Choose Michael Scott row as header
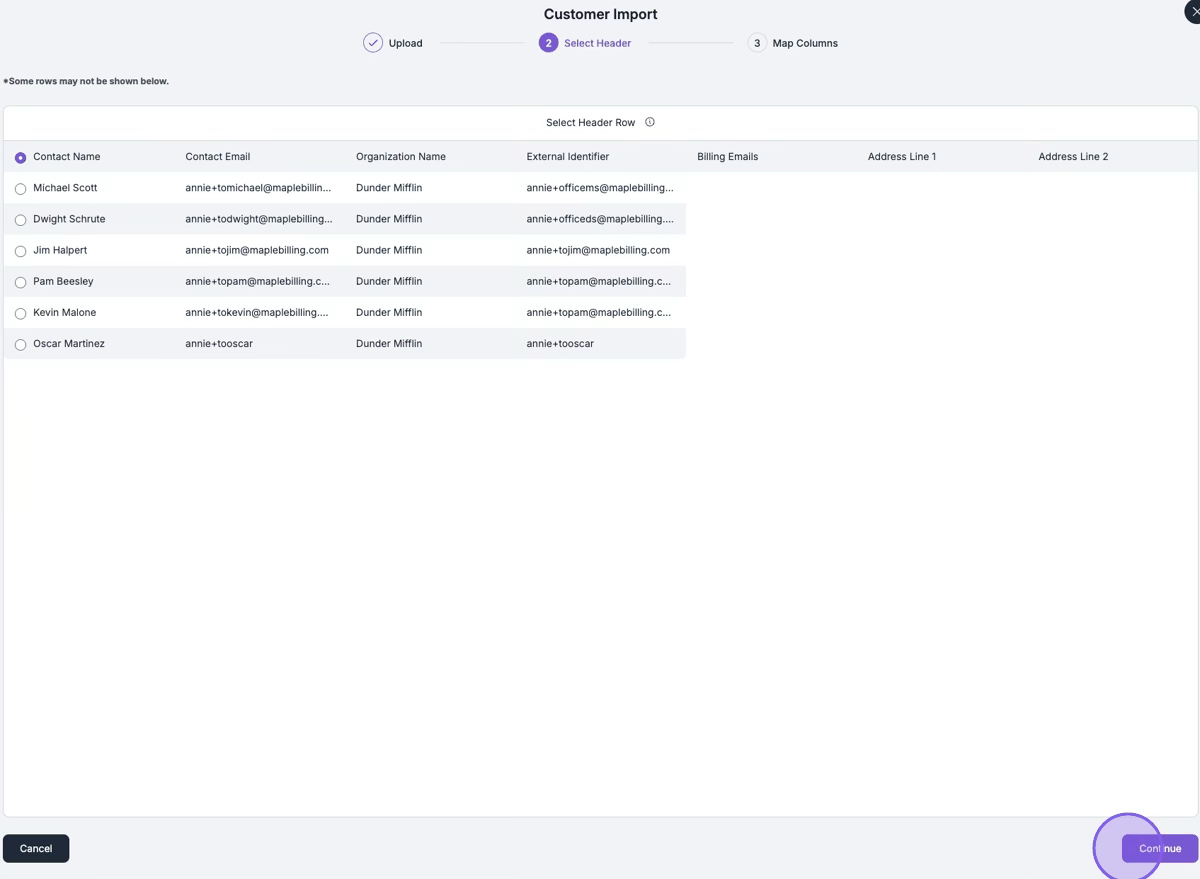The width and height of the screenshot is (1200, 879). click(20, 189)
